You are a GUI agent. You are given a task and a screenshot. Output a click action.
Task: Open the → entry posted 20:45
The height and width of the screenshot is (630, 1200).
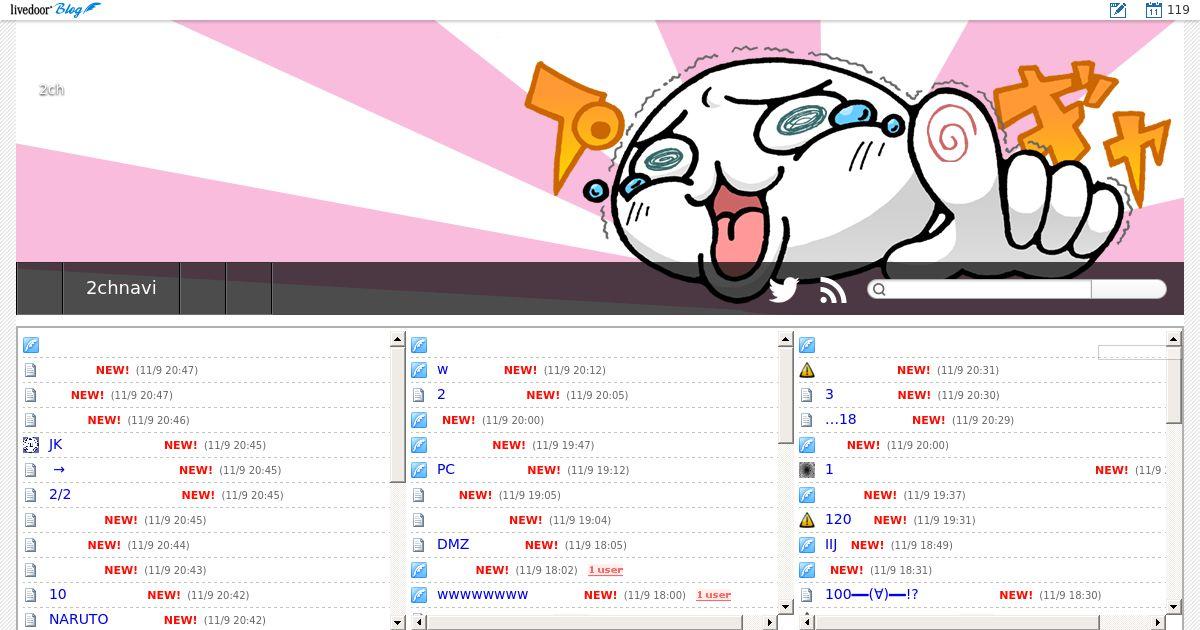59,470
